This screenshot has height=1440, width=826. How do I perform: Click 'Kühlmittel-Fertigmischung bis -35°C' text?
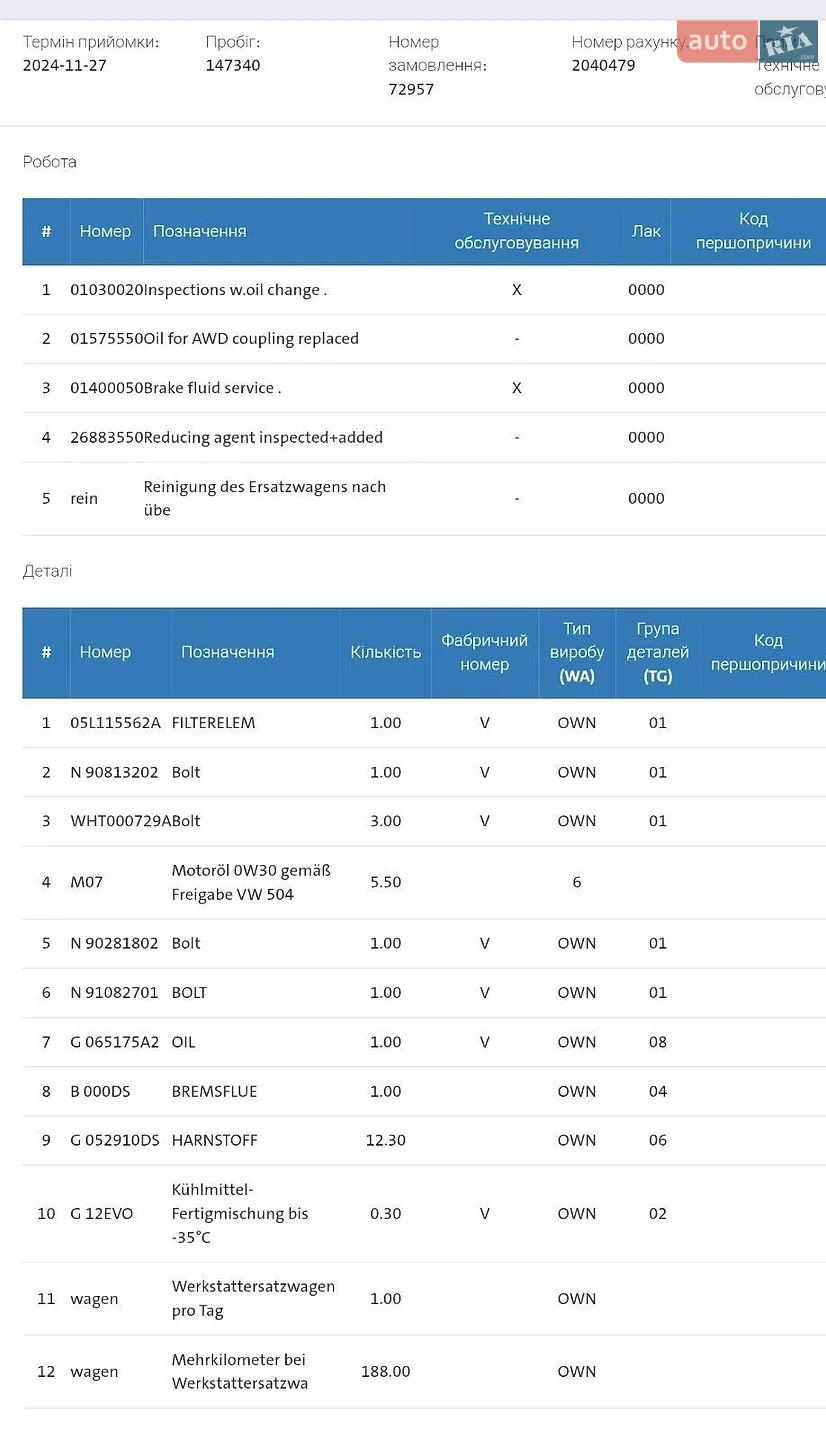(x=240, y=1213)
